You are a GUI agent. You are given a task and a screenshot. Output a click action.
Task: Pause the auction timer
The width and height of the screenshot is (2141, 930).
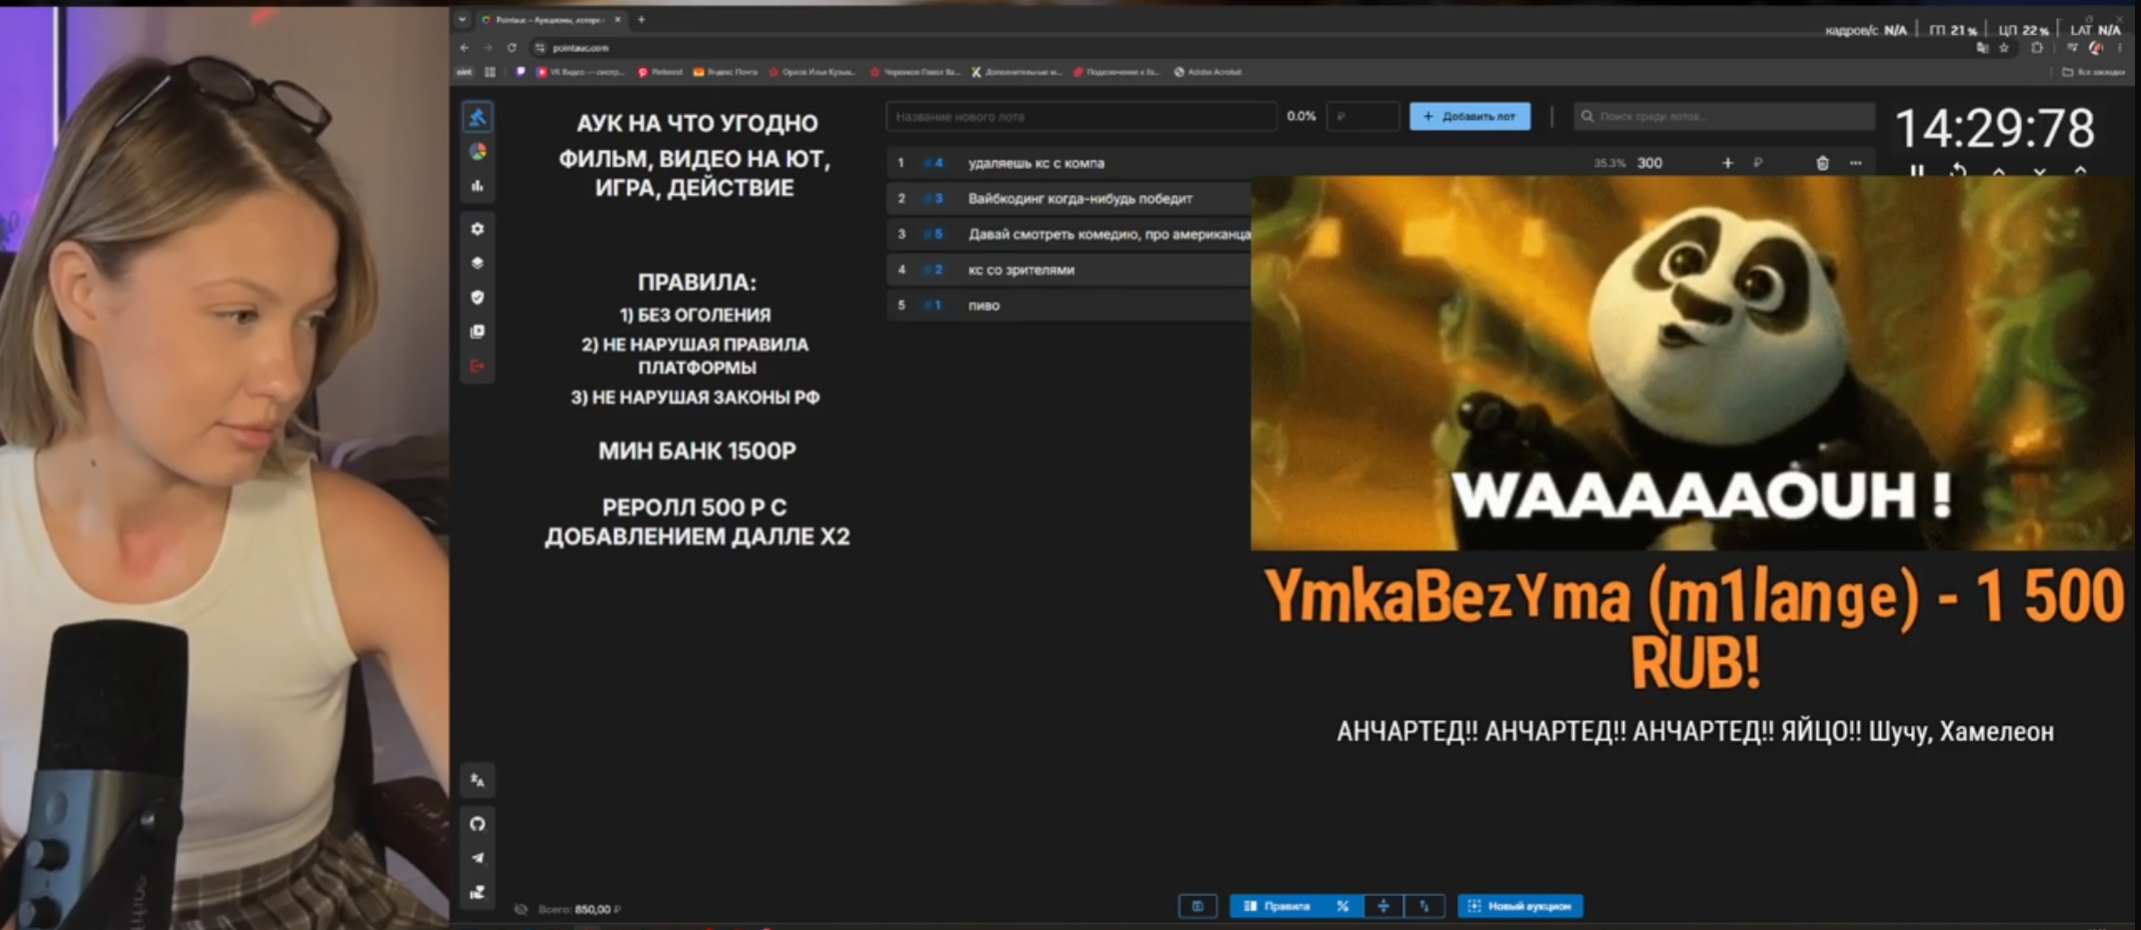point(1917,172)
